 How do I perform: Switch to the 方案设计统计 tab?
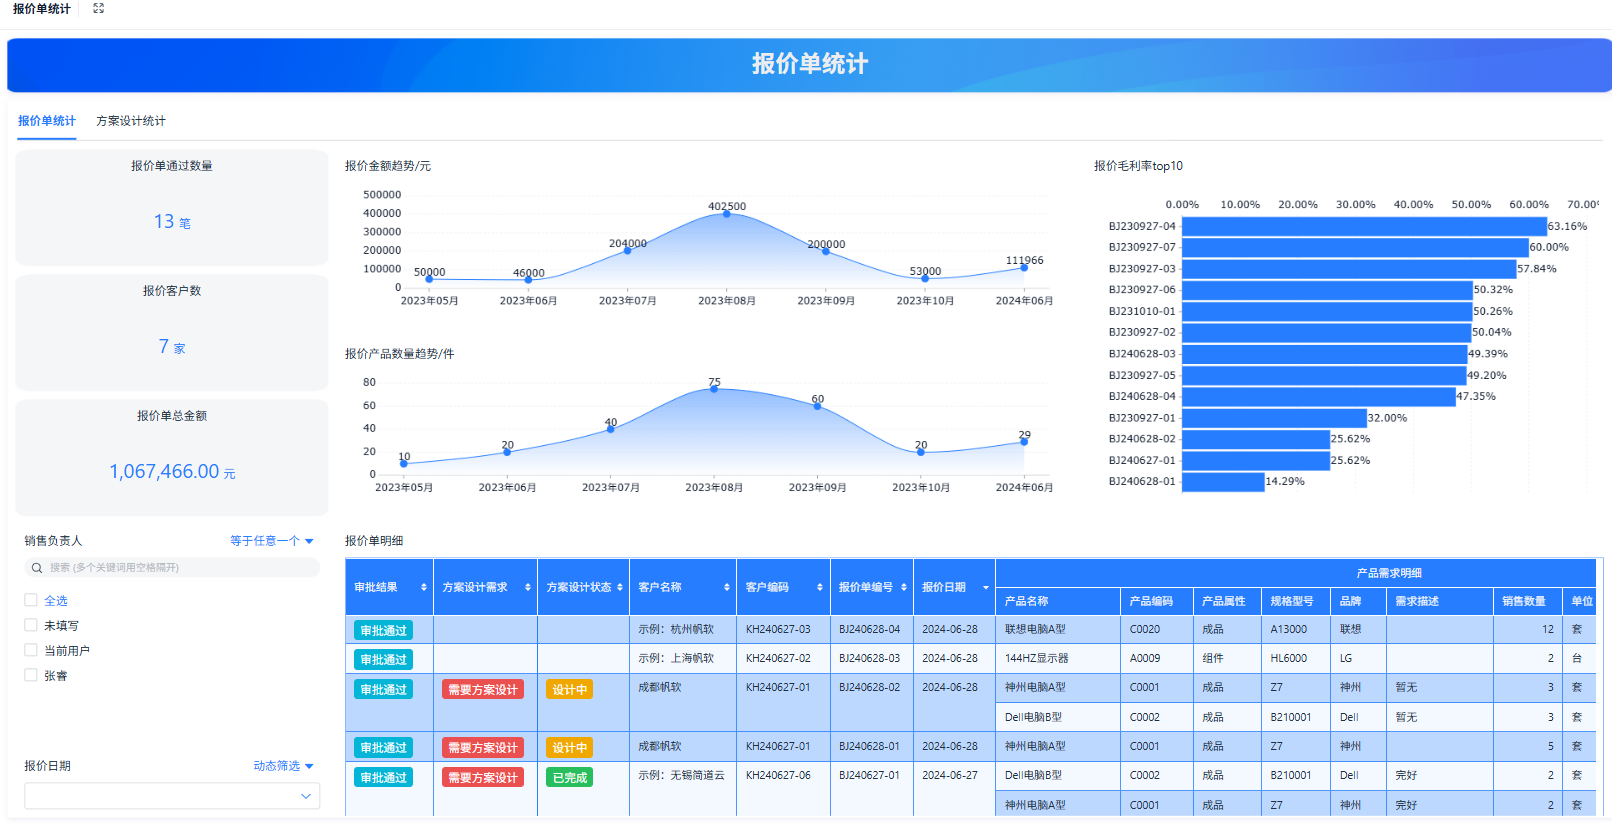(131, 121)
